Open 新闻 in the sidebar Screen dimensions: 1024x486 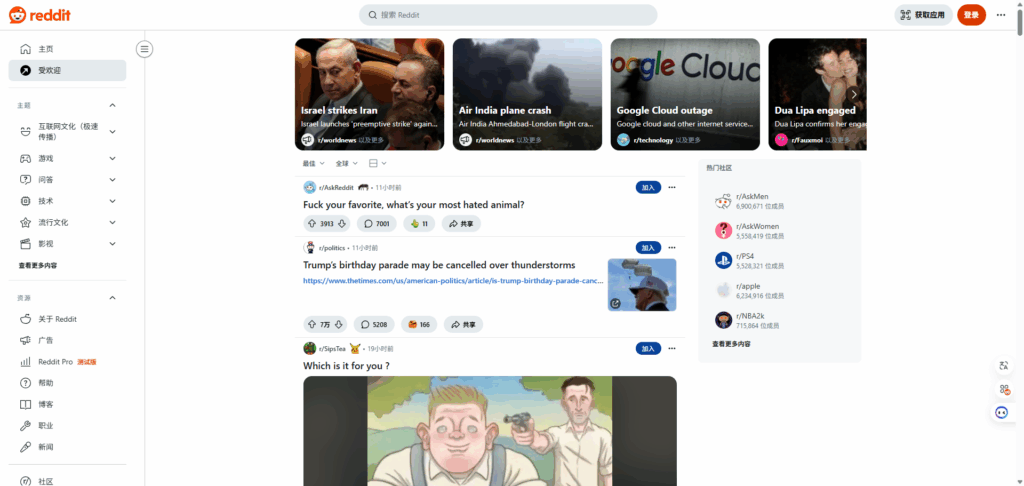pyautogui.click(x=67, y=447)
